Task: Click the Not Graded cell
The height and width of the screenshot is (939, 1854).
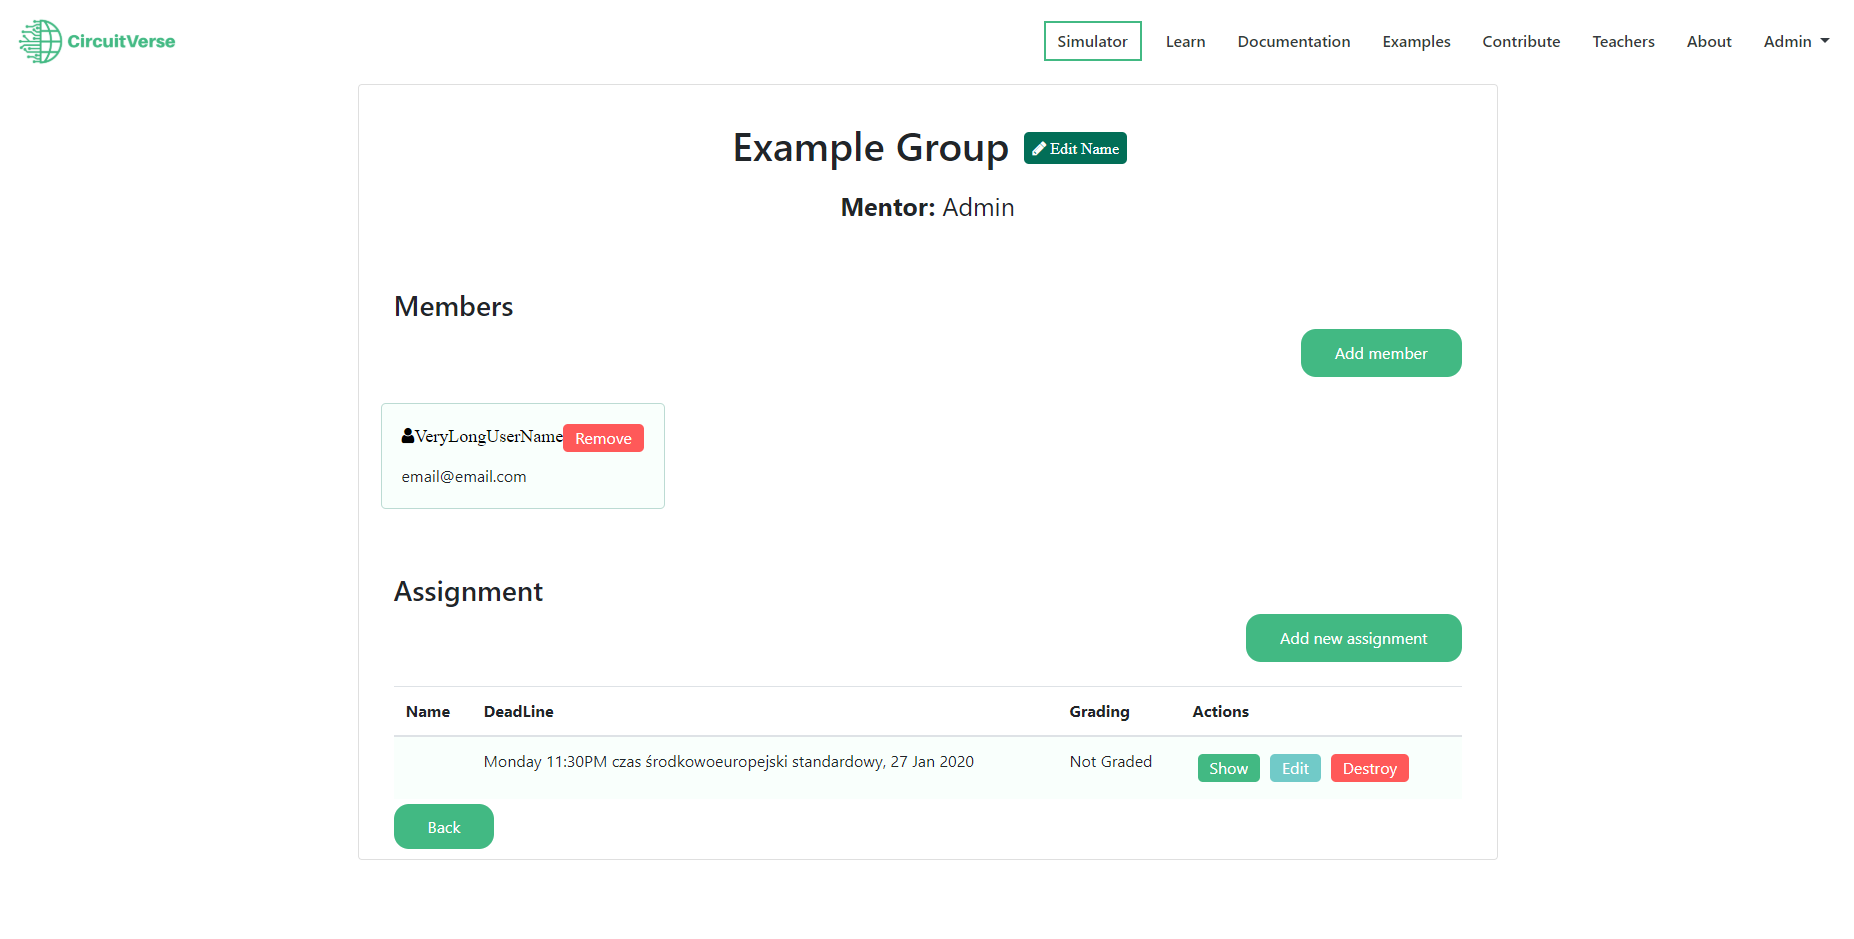Action: click(x=1110, y=762)
